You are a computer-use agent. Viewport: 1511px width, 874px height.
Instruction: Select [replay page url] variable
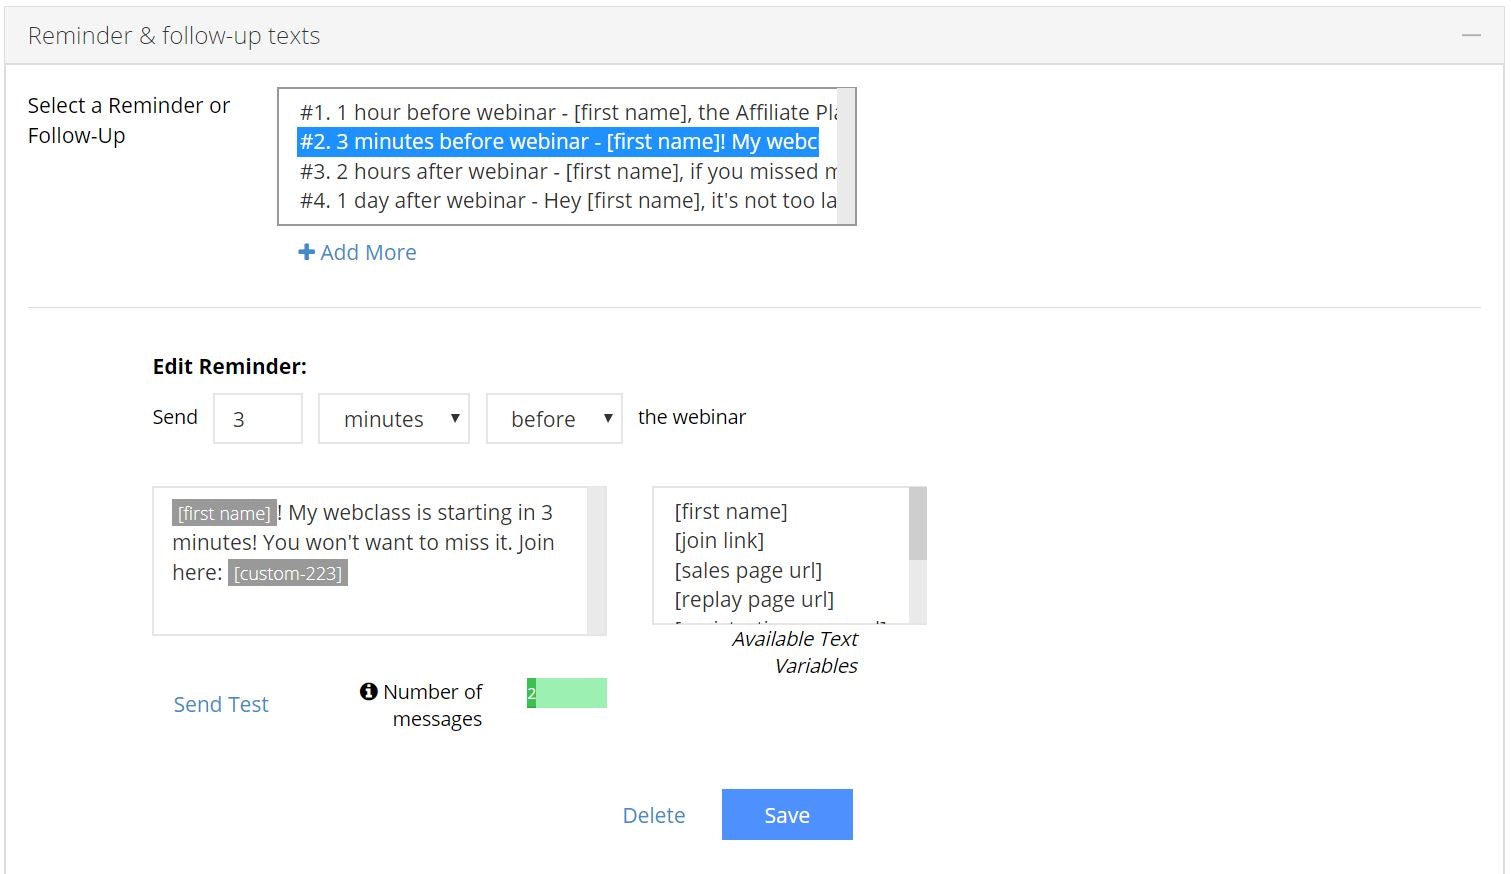(752, 599)
